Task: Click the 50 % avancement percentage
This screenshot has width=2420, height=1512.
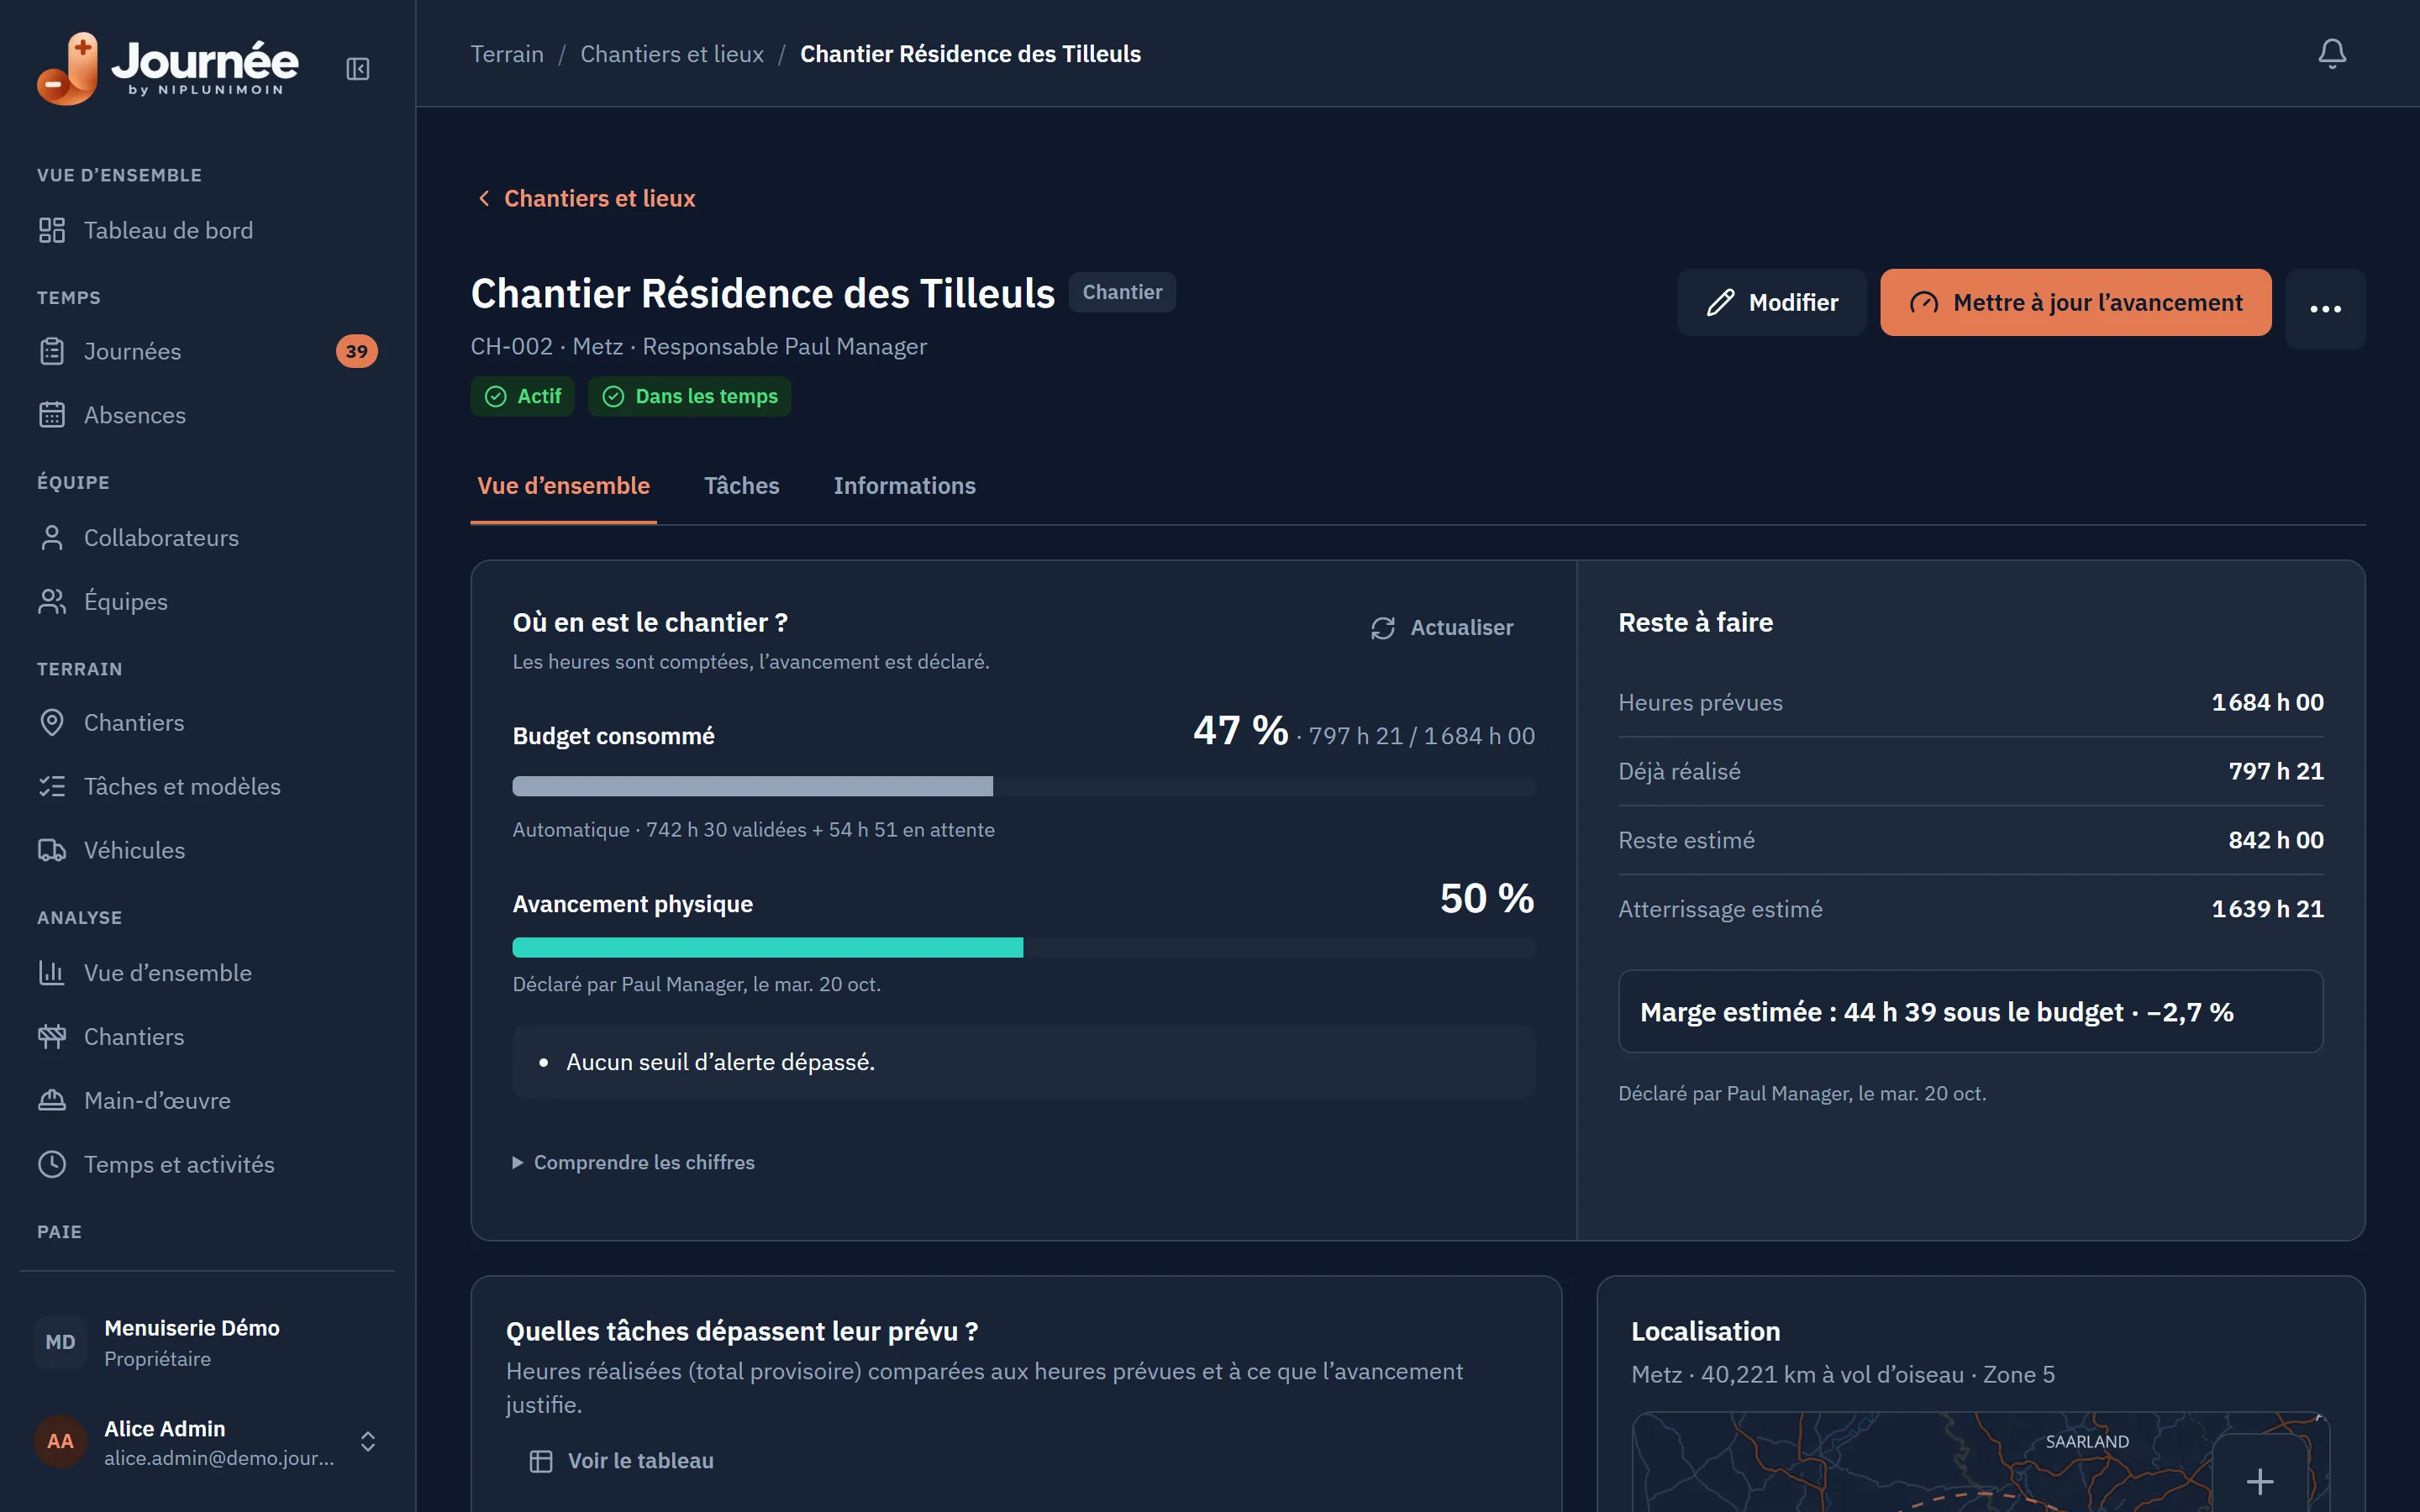Action: [x=1487, y=898]
